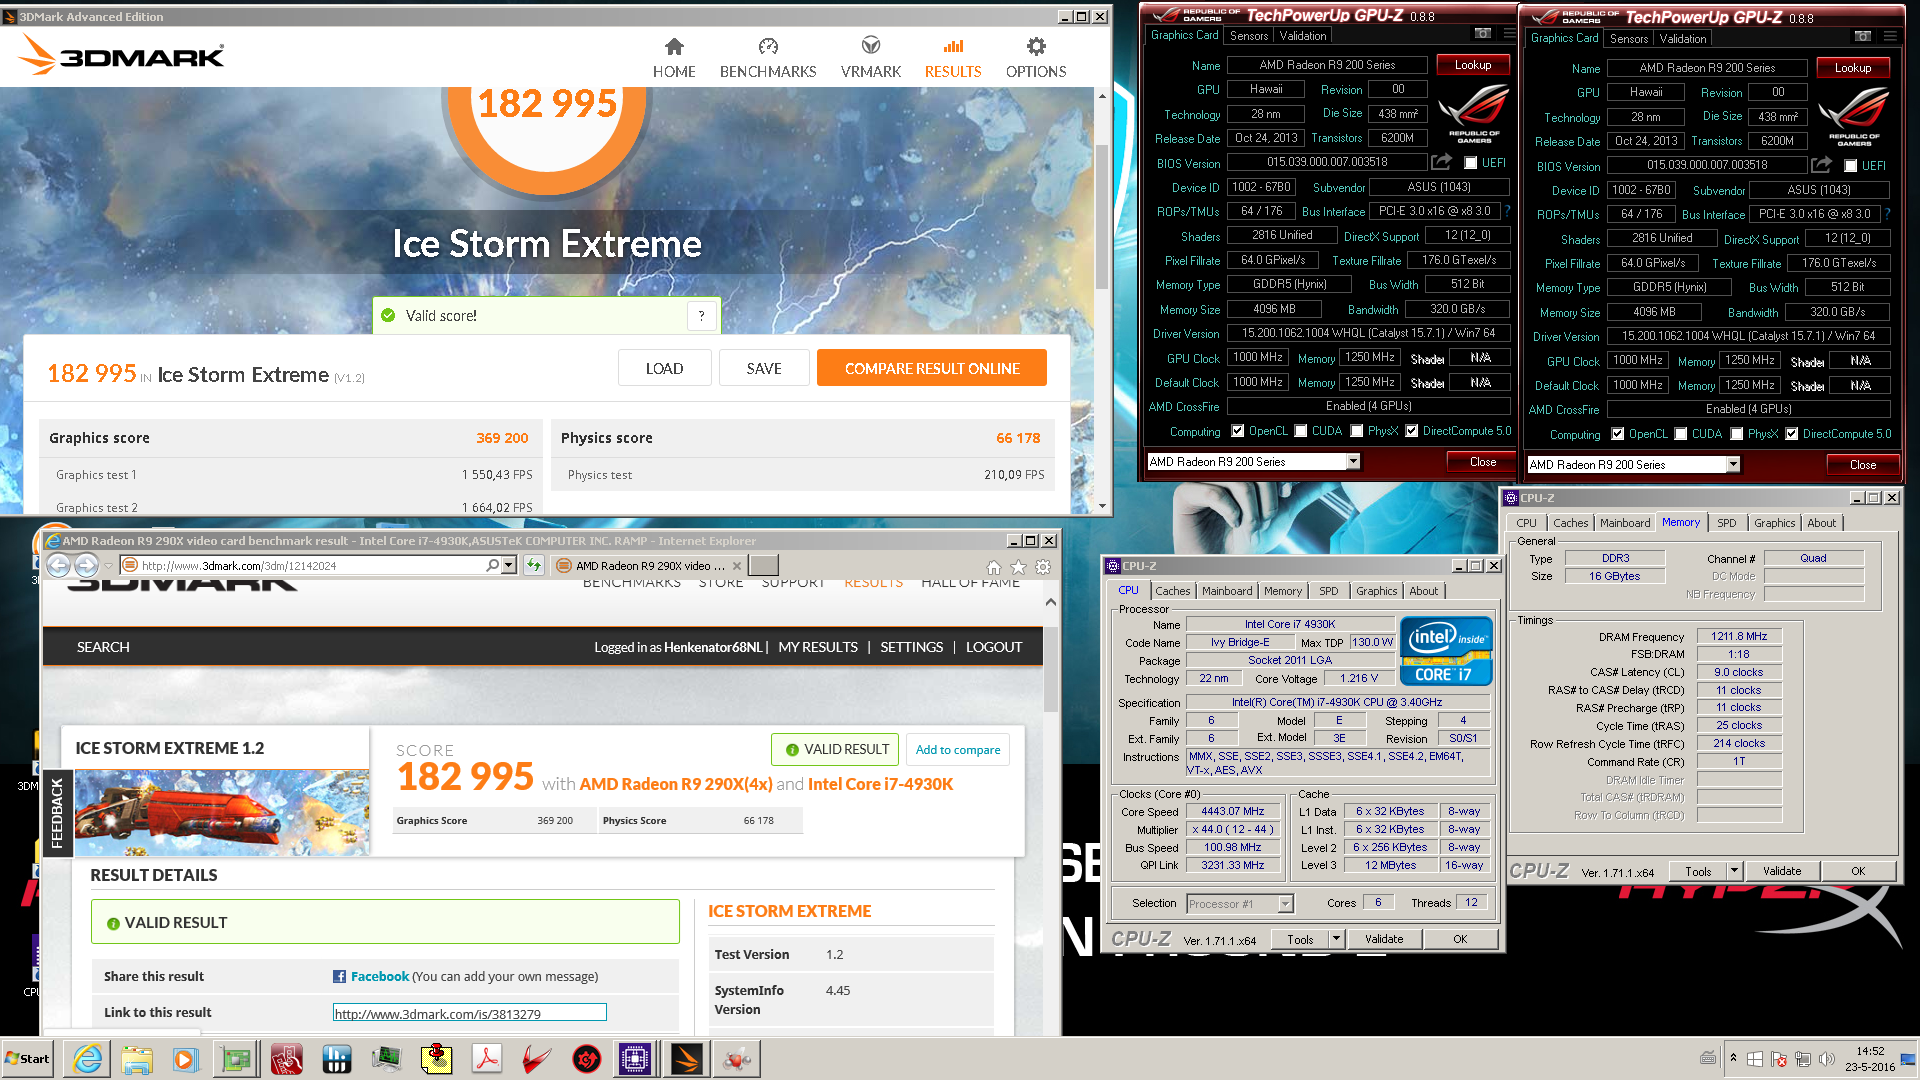Click the camera screenshot icon in left GPU-Z window

click(1483, 34)
